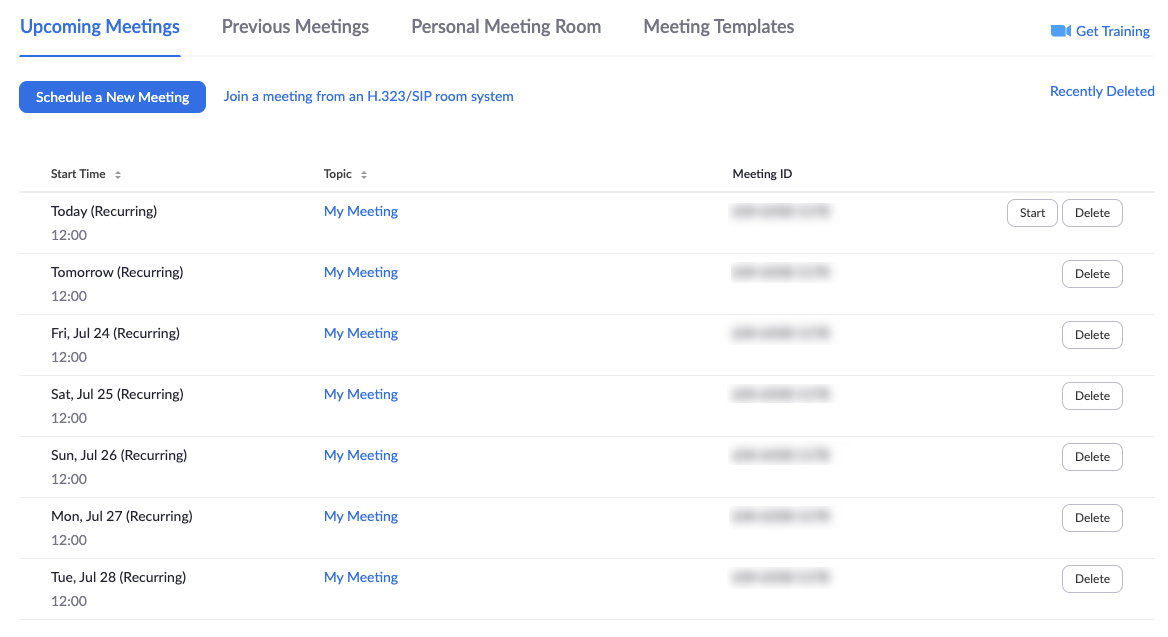Open My Meeting topic for Mon, Jul 27

(x=361, y=516)
